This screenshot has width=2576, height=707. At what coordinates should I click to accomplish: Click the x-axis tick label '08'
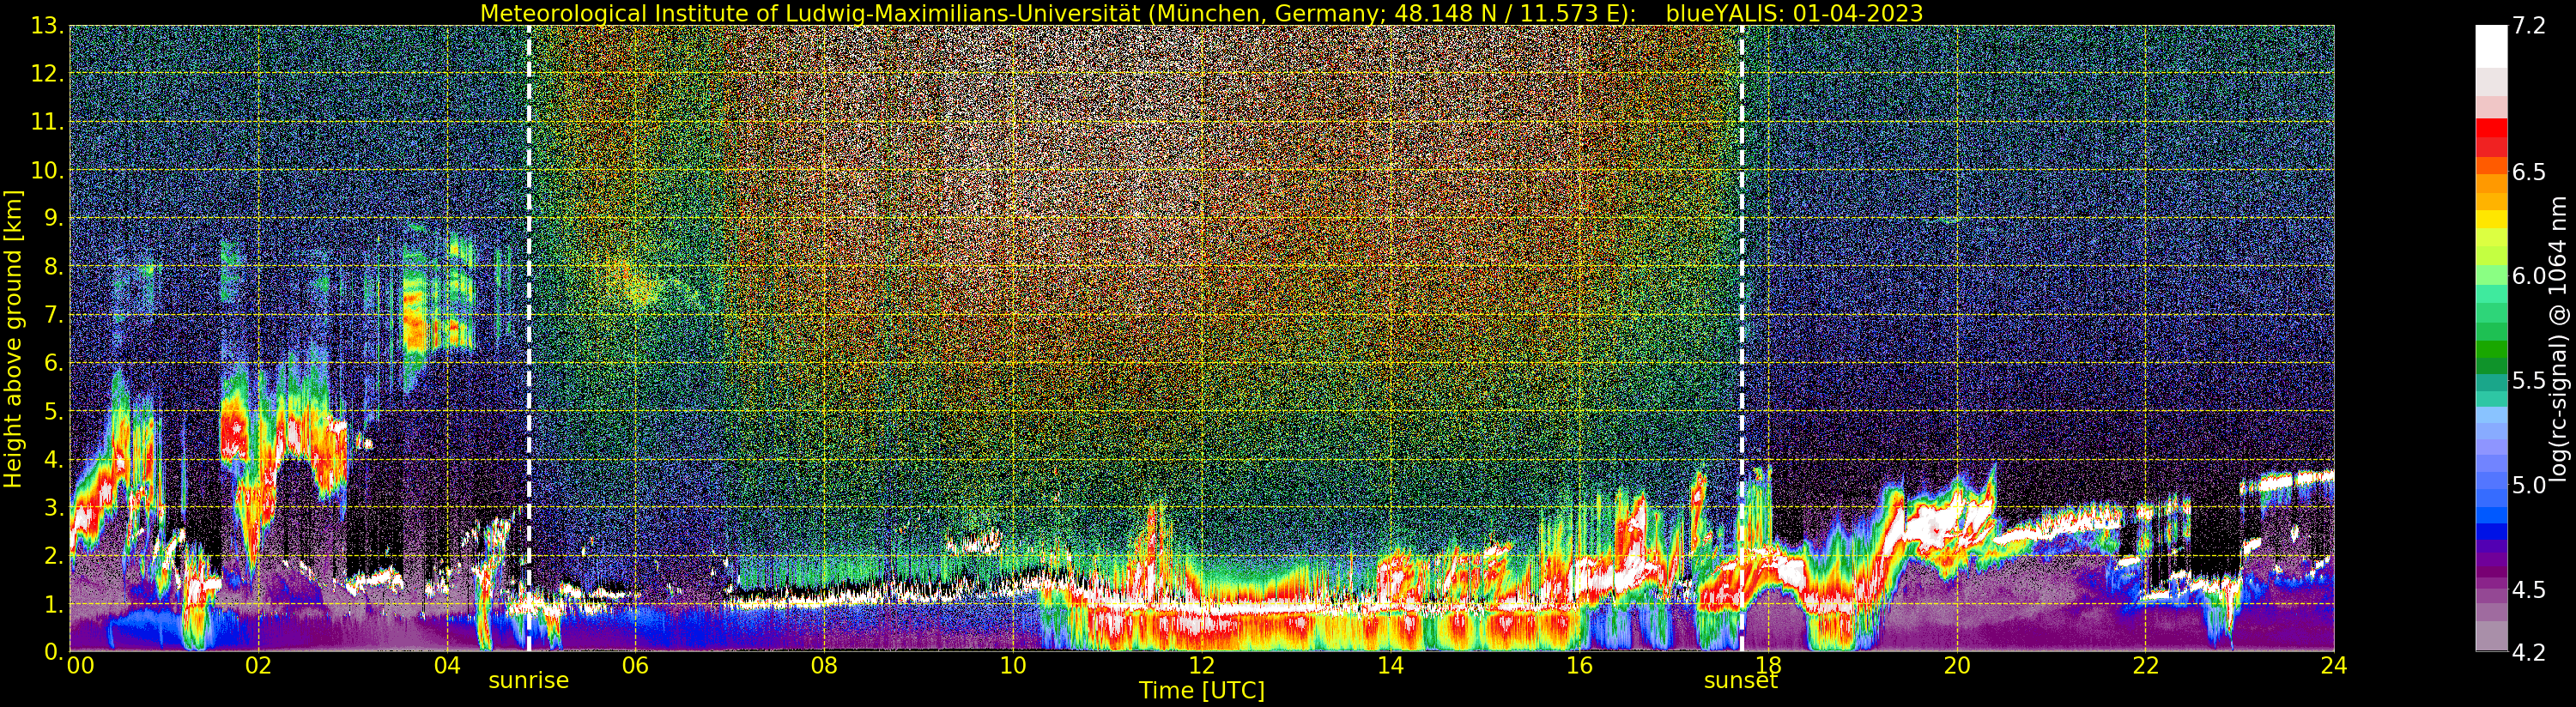click(824, 666)
